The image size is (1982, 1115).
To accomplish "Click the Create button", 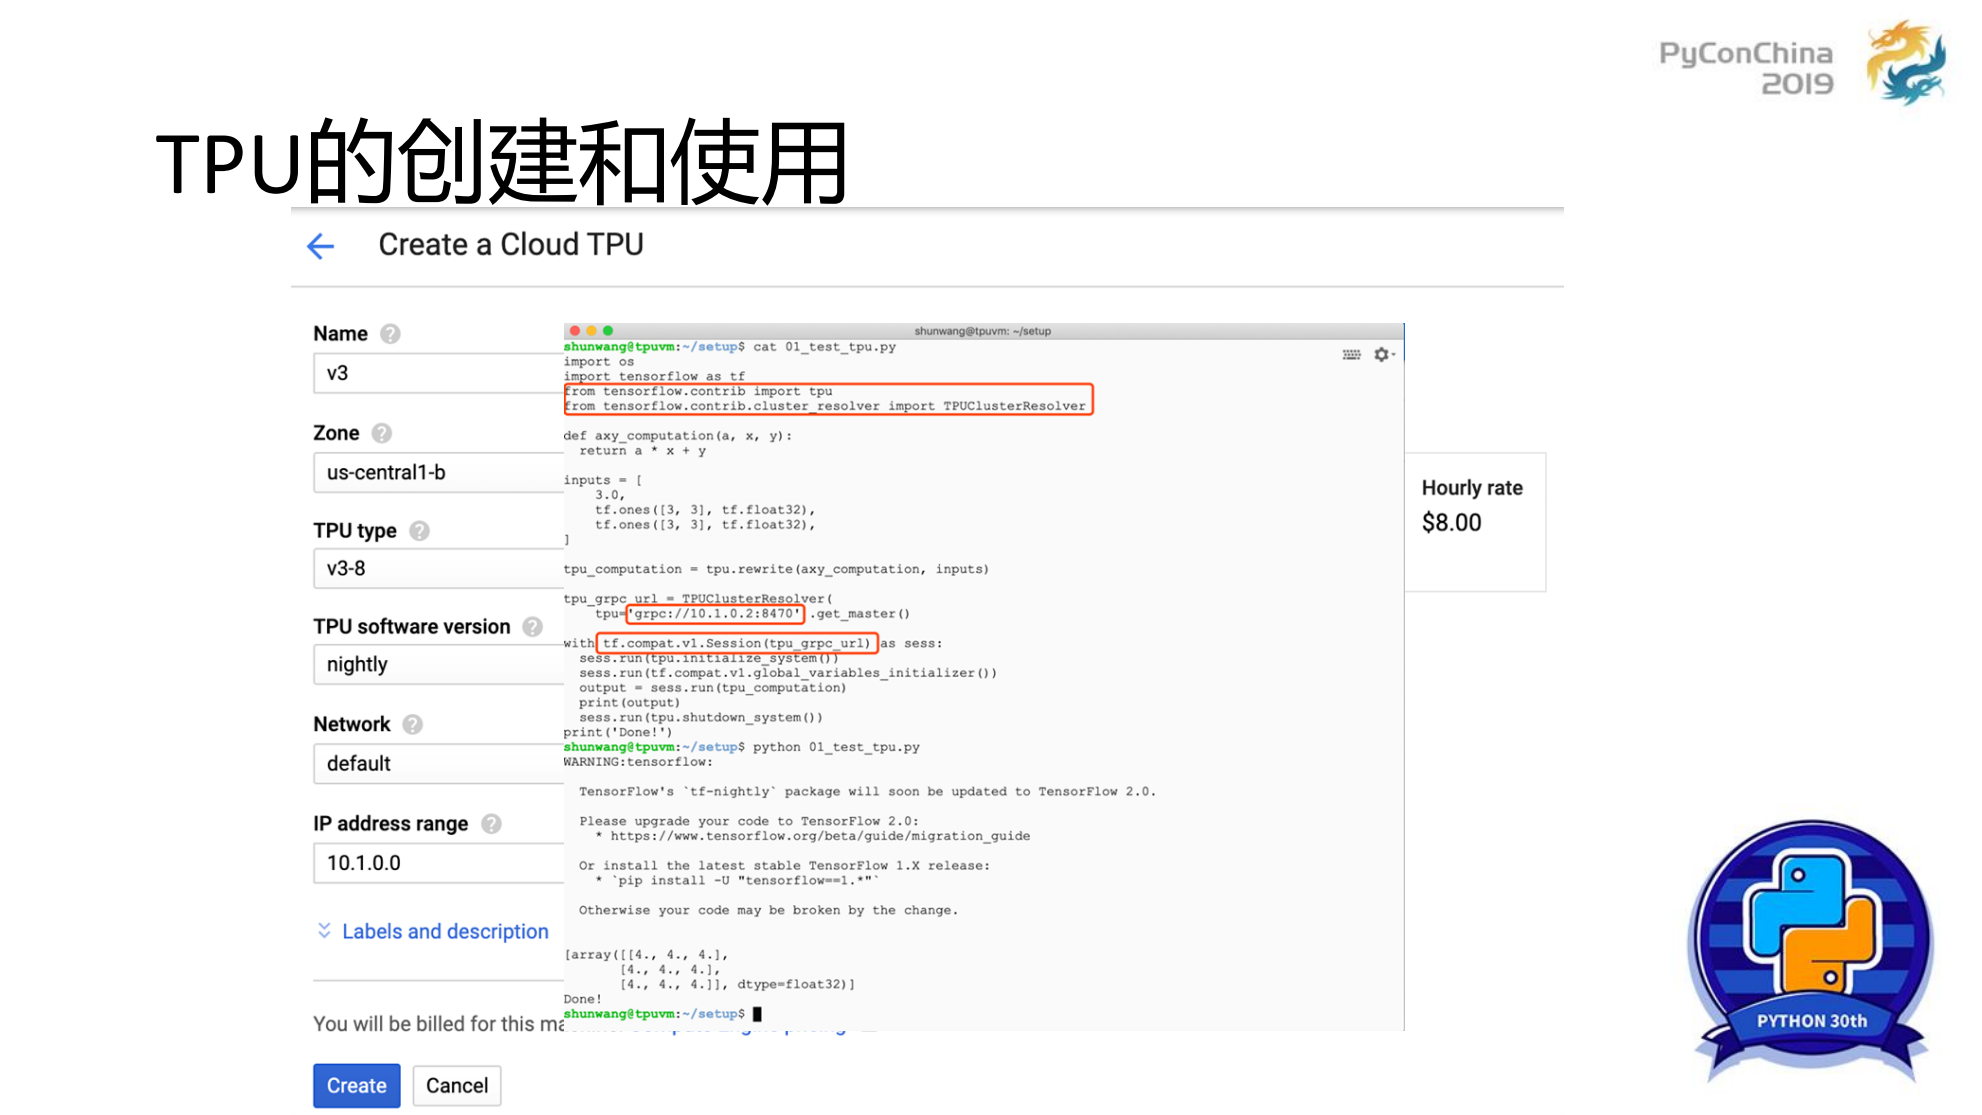I will (x=356, y=1085).
